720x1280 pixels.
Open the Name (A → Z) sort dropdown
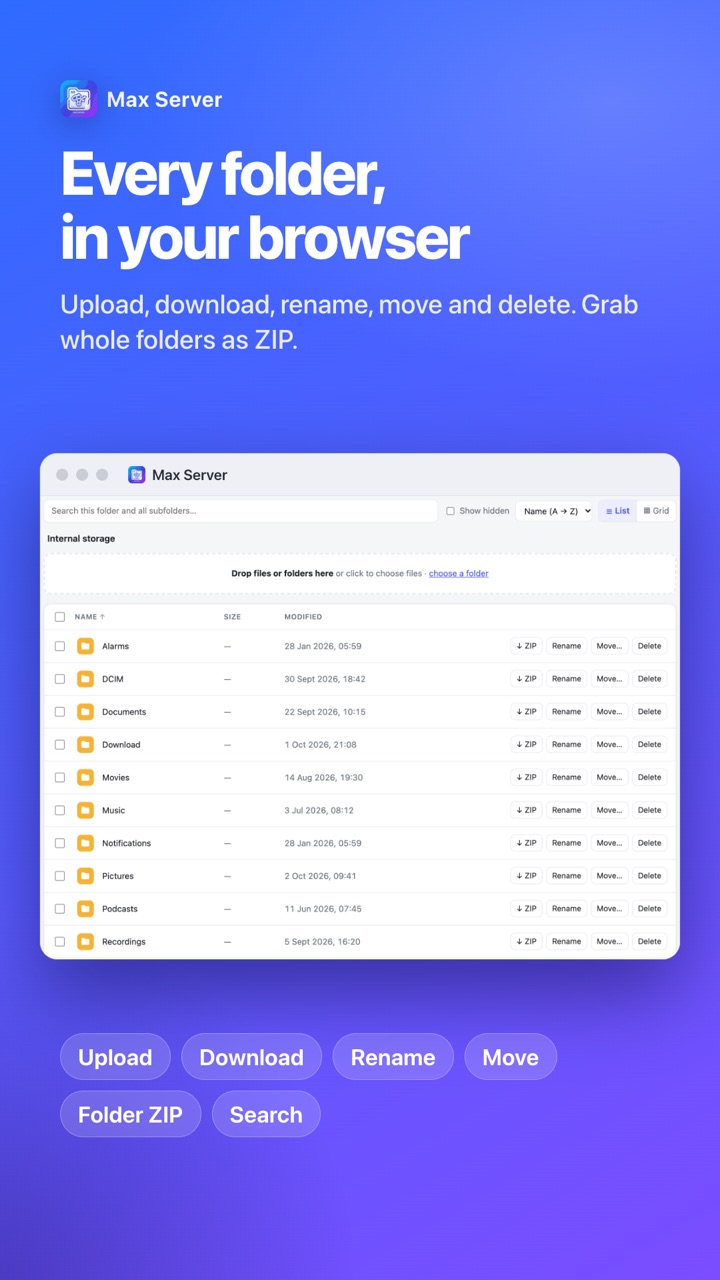pyautogui.click(x=555, y=511)
